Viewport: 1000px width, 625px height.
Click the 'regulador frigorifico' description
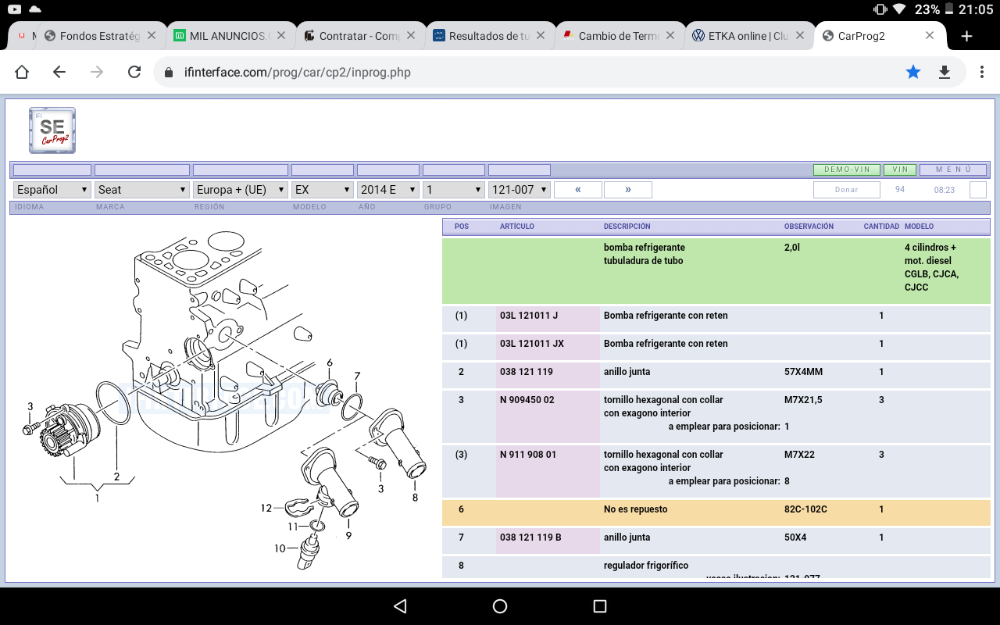coord(646,565)
